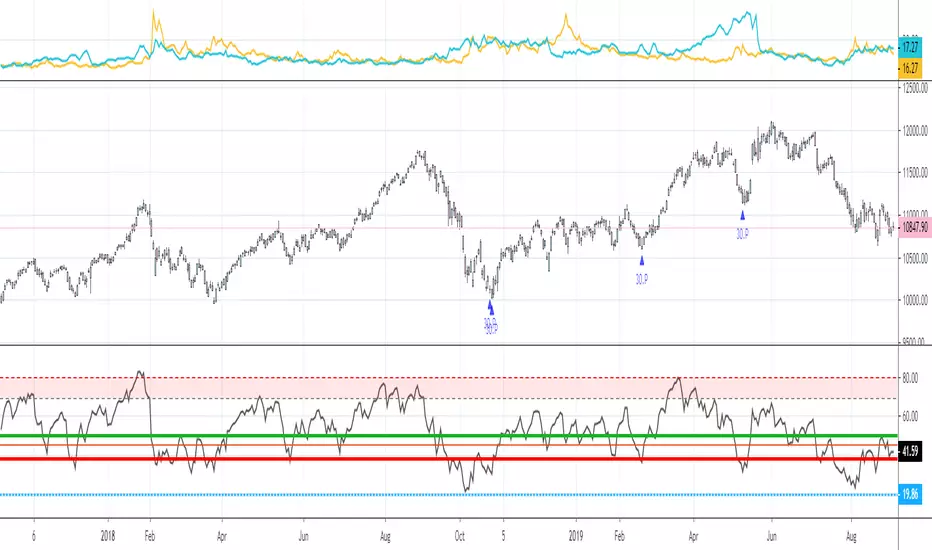The width and height of the screenshot is (932, 550).
Task: Select the blue dotted 19.86 level line
Action: tap(449, 494)
